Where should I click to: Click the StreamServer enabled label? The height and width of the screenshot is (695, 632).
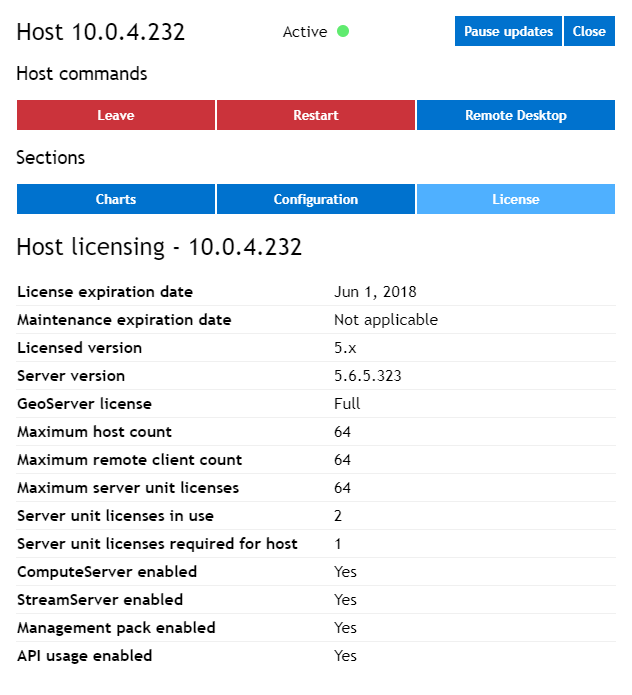coord(100,600)
